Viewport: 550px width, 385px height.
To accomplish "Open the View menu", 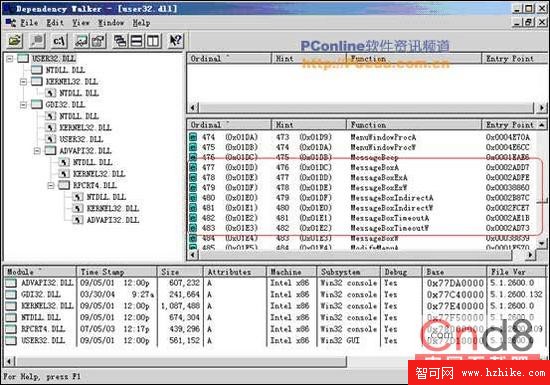I will tap(81, 23).
